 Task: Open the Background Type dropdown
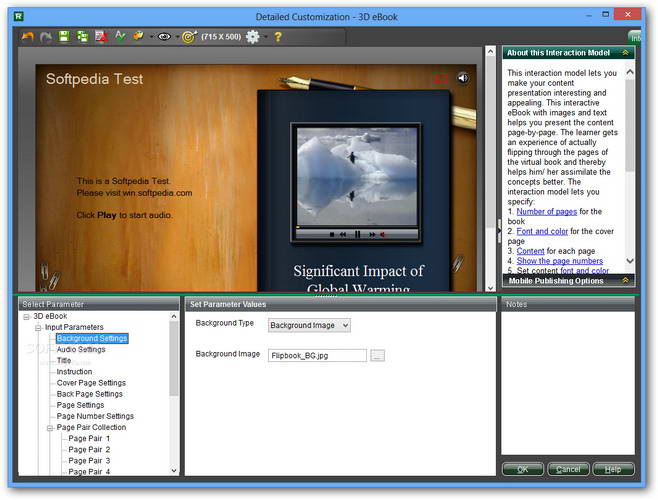point(309,325)
